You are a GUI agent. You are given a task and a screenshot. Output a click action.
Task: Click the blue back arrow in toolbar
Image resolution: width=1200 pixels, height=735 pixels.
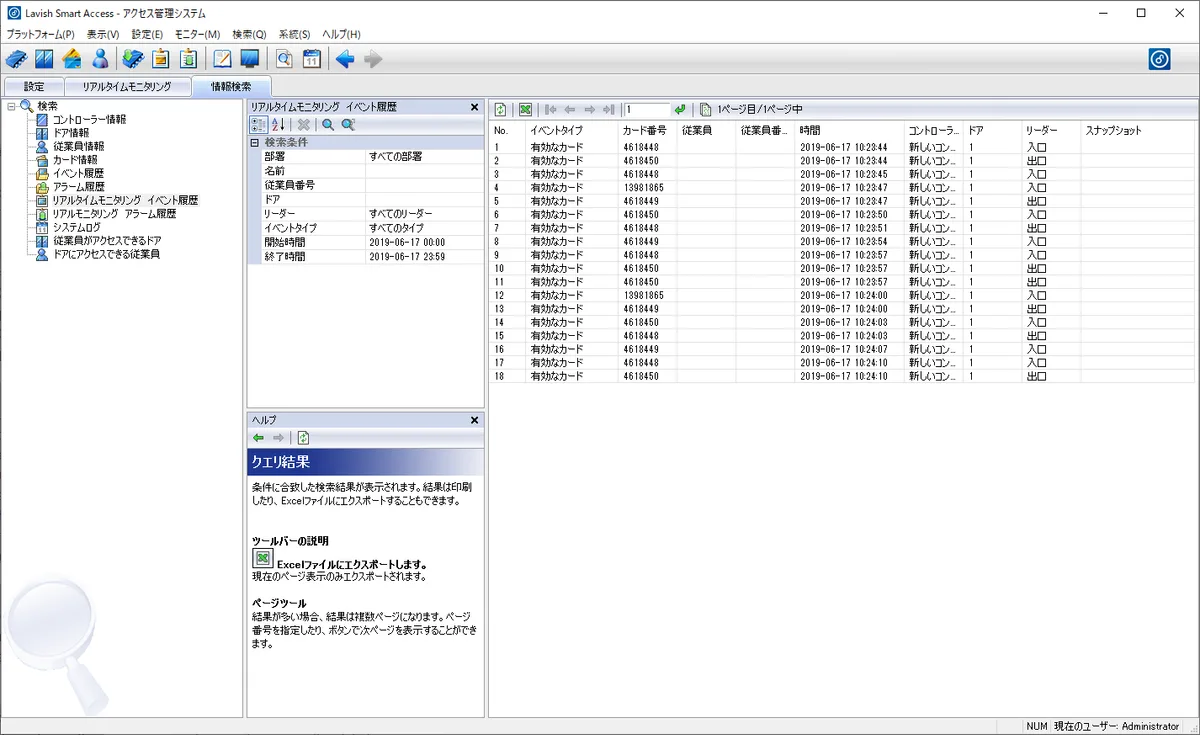[x=345, y=59]
